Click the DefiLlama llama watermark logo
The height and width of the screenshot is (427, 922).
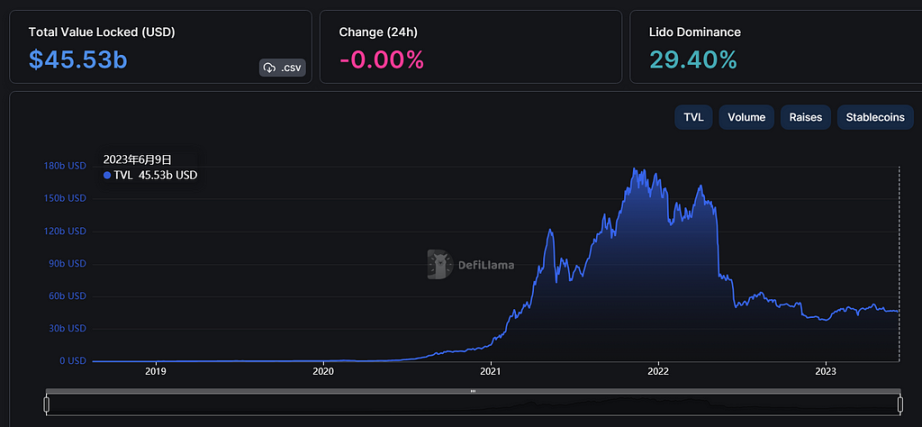pos(439,265)
